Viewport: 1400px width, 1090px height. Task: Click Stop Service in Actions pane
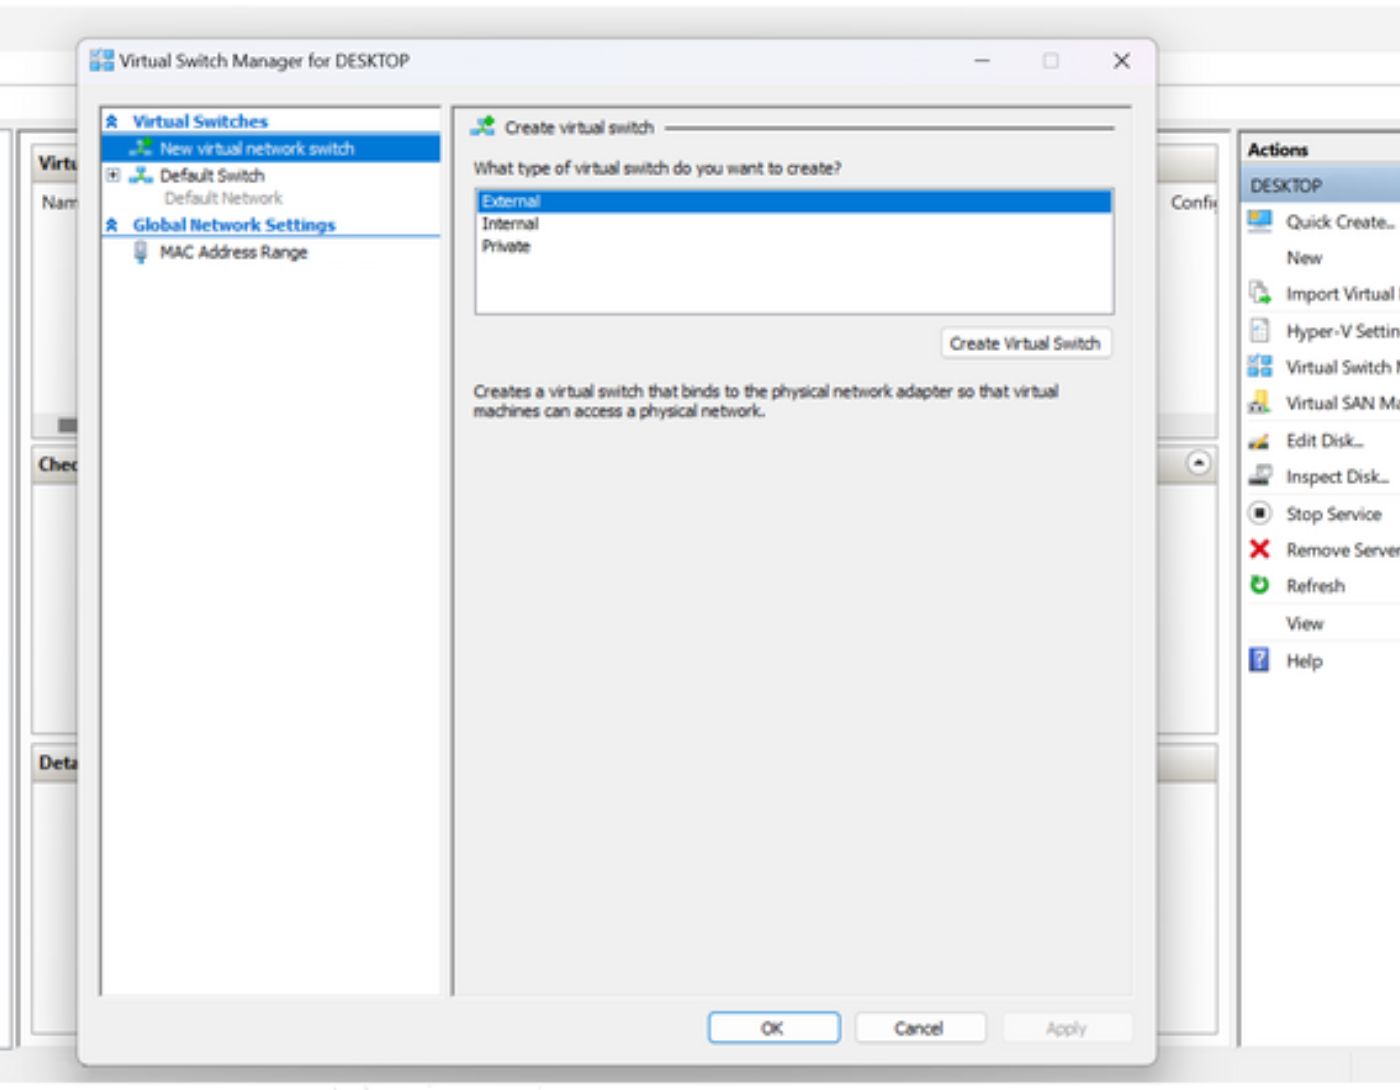(1333, 514)
